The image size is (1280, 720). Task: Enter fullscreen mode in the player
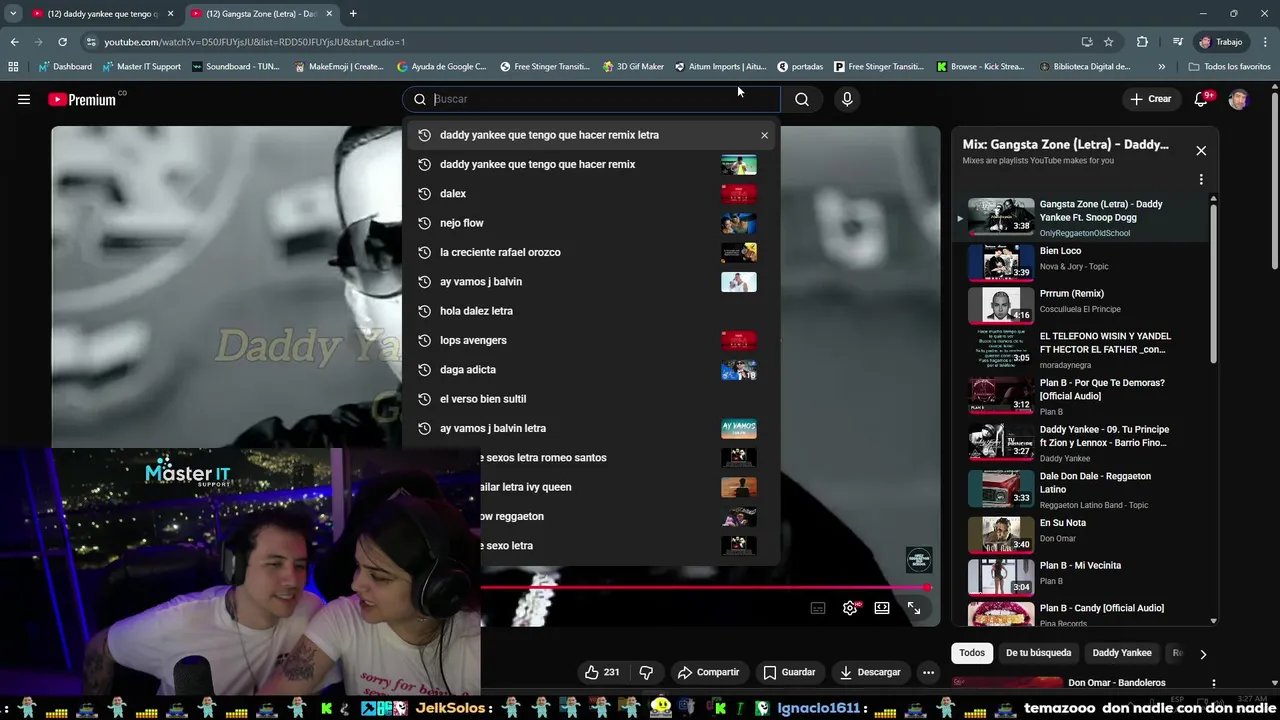914,608
